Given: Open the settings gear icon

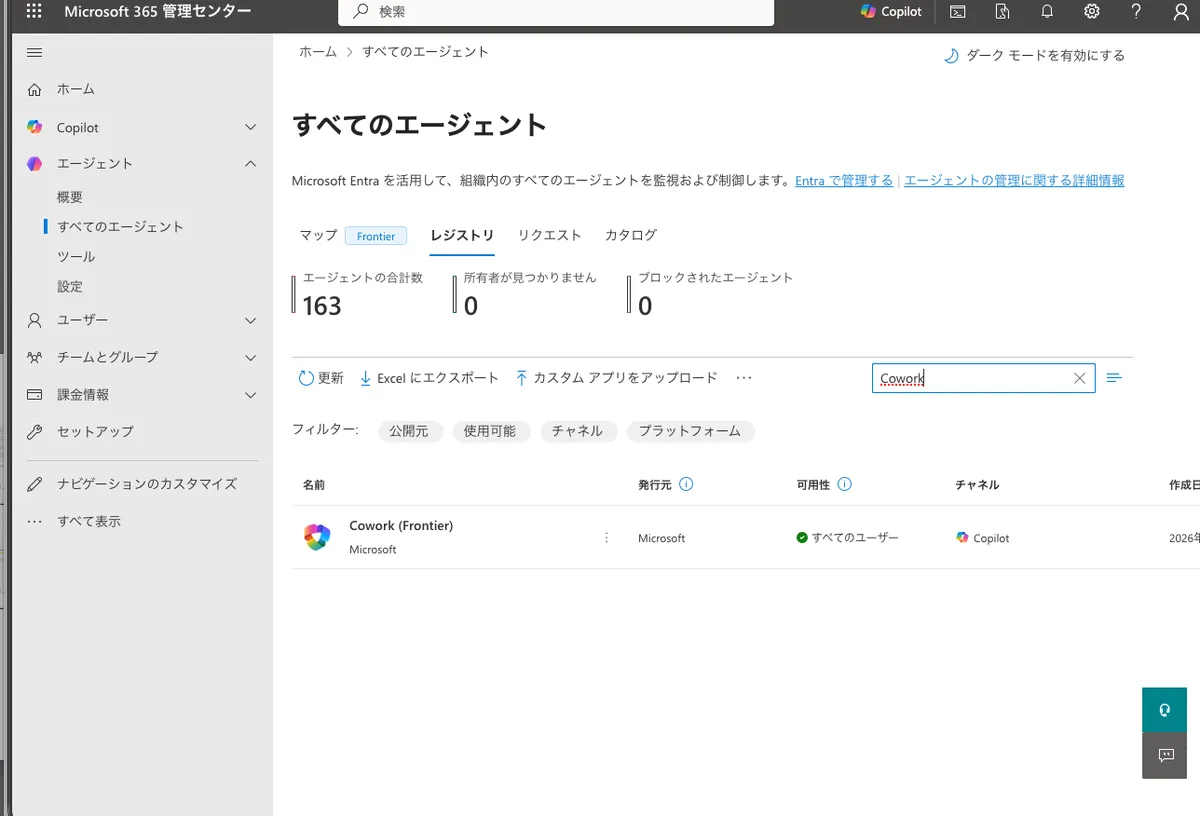Looking at the screenshot, I should 1092,12.
